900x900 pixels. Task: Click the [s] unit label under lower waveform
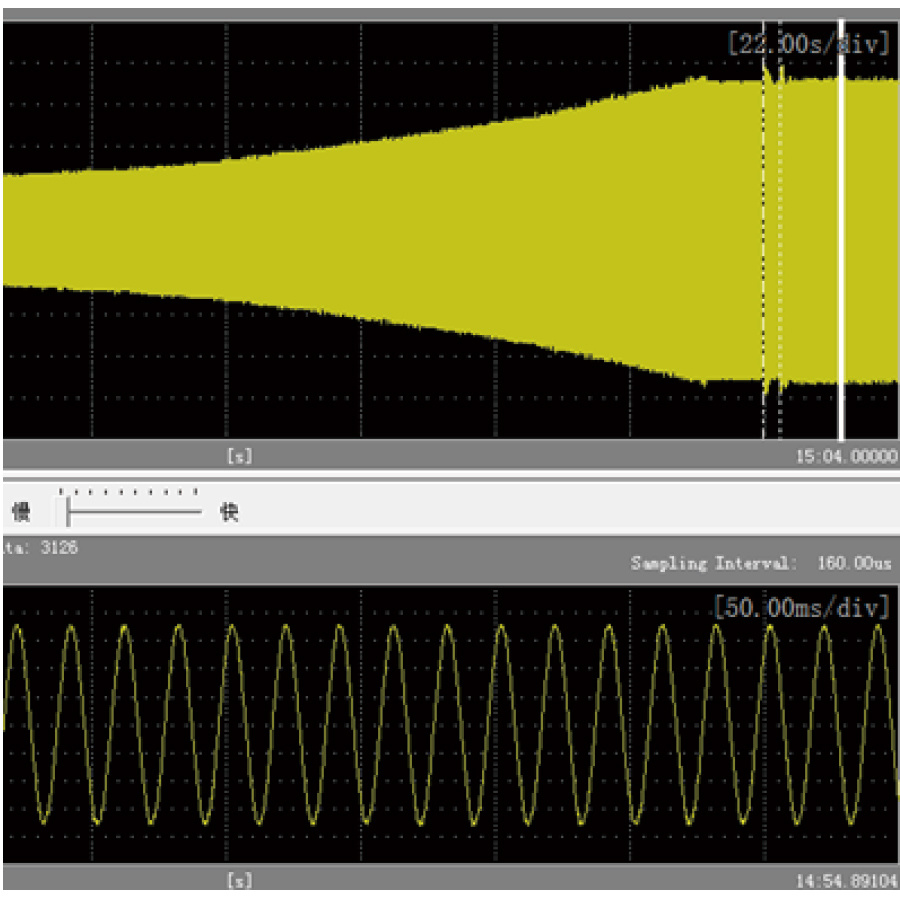(x=239, y=881)
